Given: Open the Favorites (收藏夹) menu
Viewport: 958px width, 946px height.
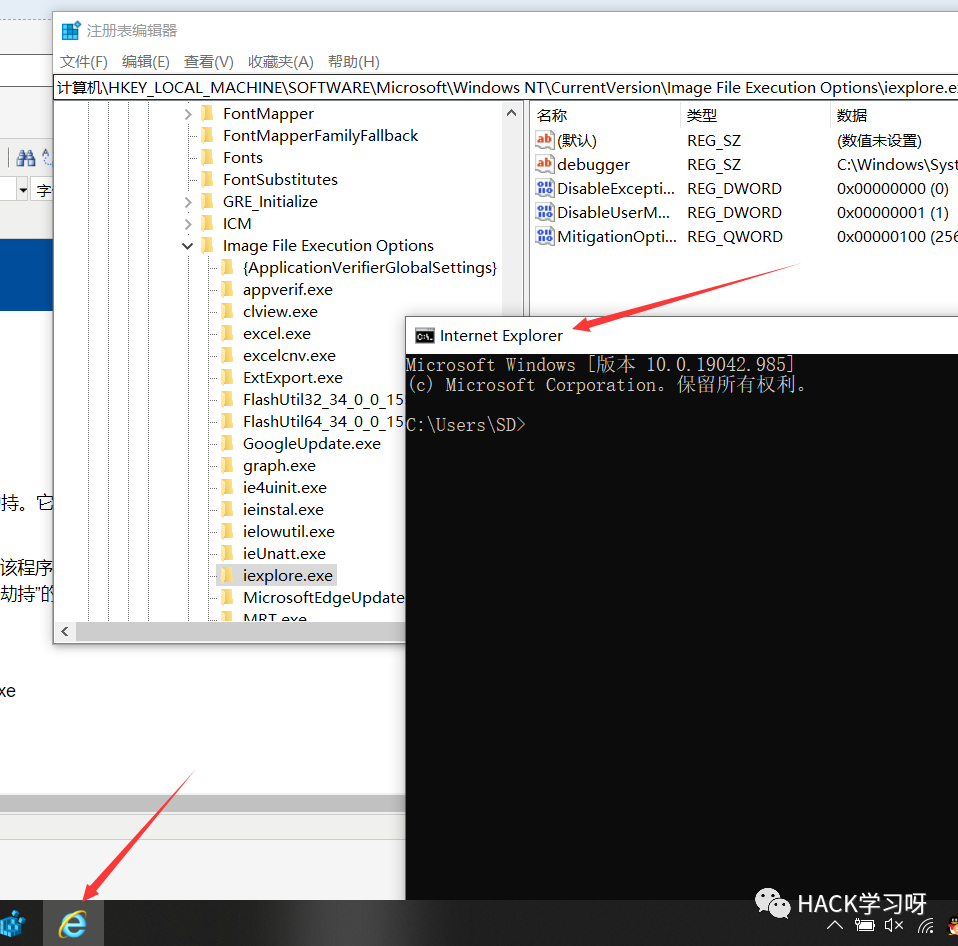Looking at the screenshot, I should tap(280, 62).
